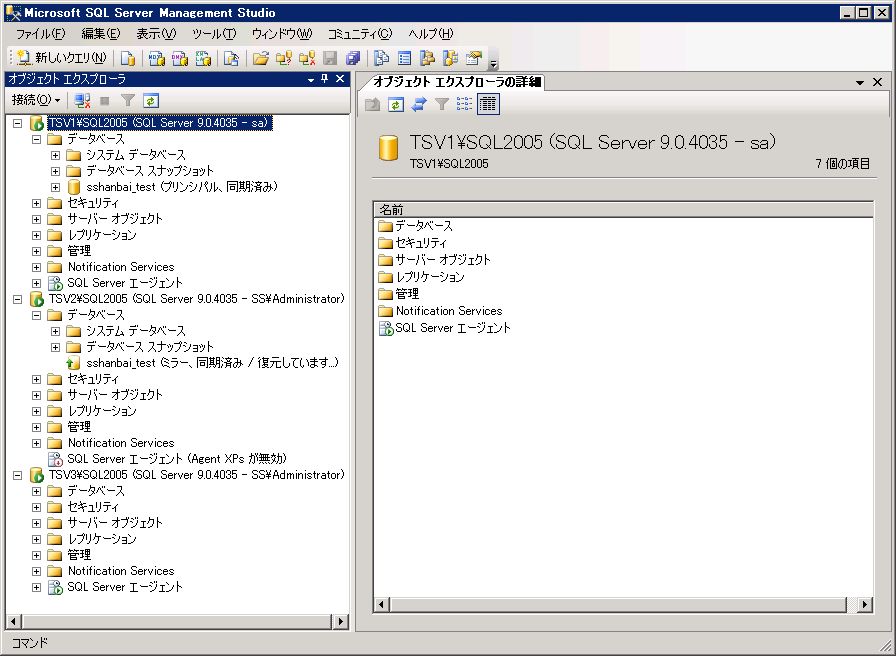Open the 表示(V) menu
Viewport: 896px width, 656px height.
point(156,34)
